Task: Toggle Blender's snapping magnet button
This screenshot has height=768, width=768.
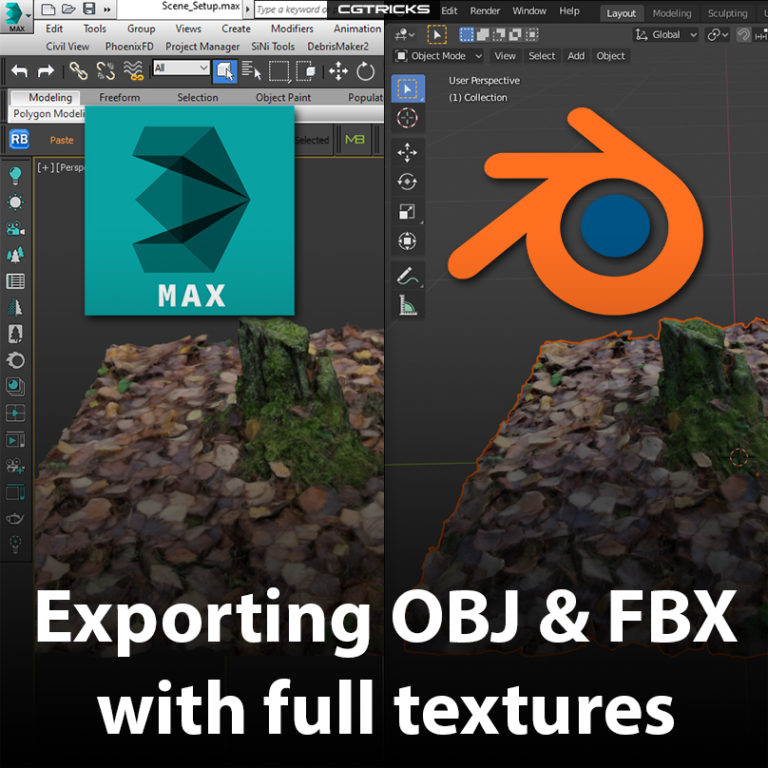Action: pos(743,34)
